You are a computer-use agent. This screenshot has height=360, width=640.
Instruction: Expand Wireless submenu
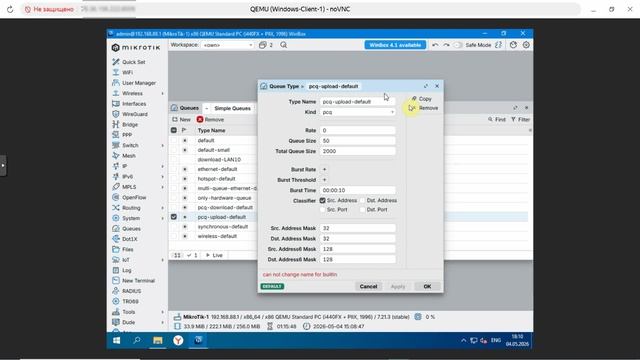[x=162, y=93]
